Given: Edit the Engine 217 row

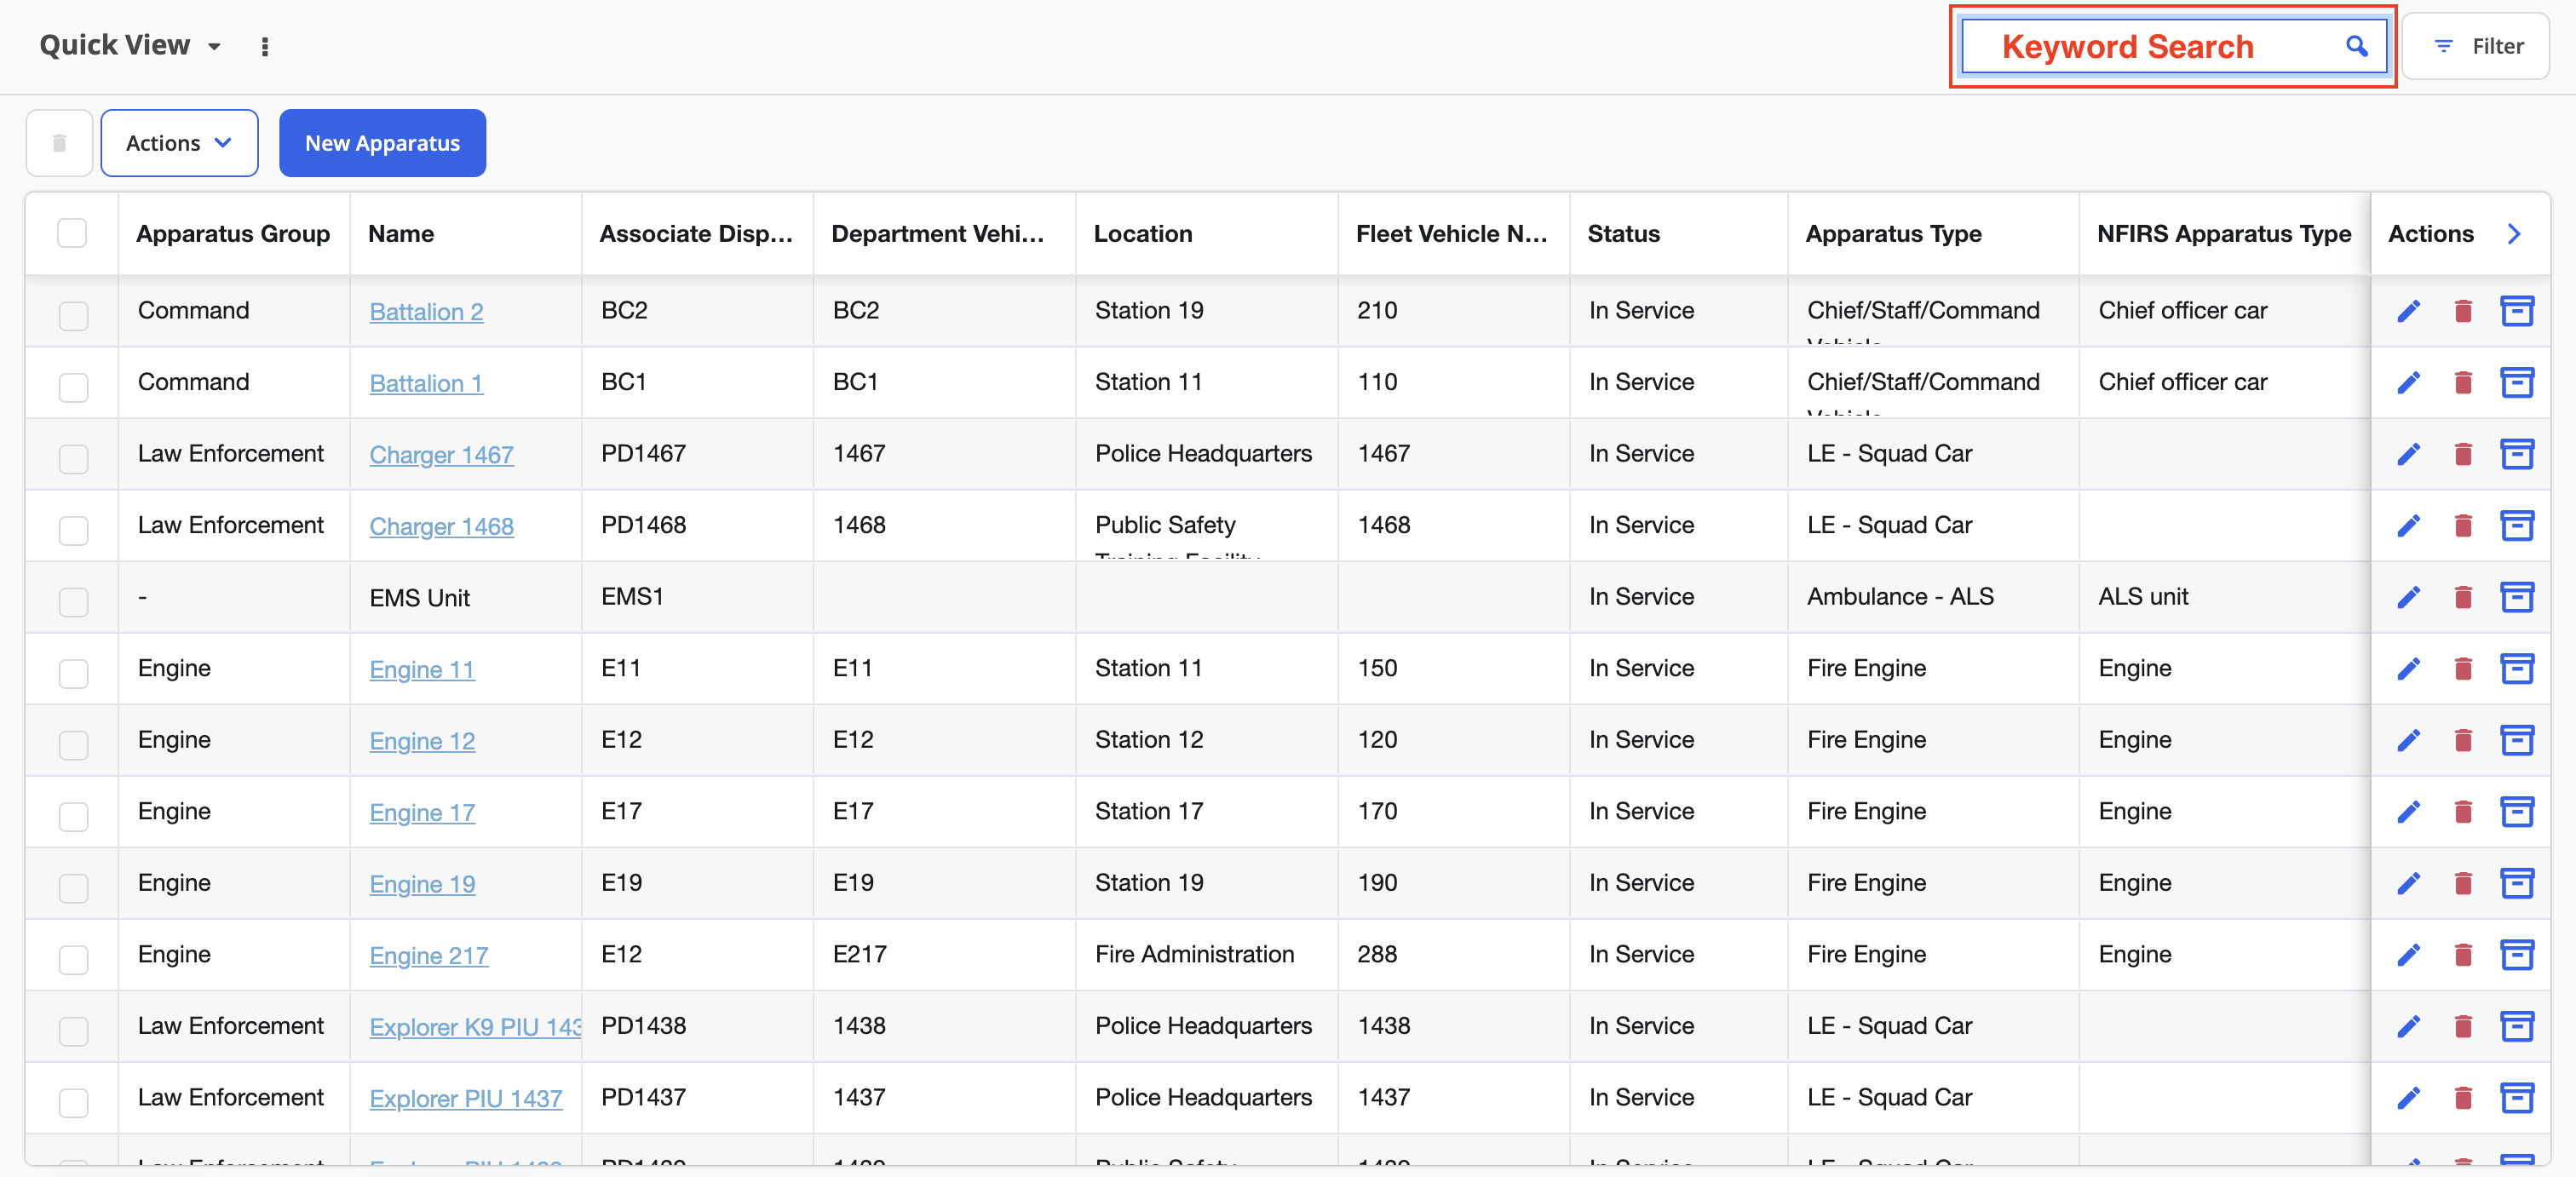Looking at the screenshot, I should [2408, 955].
